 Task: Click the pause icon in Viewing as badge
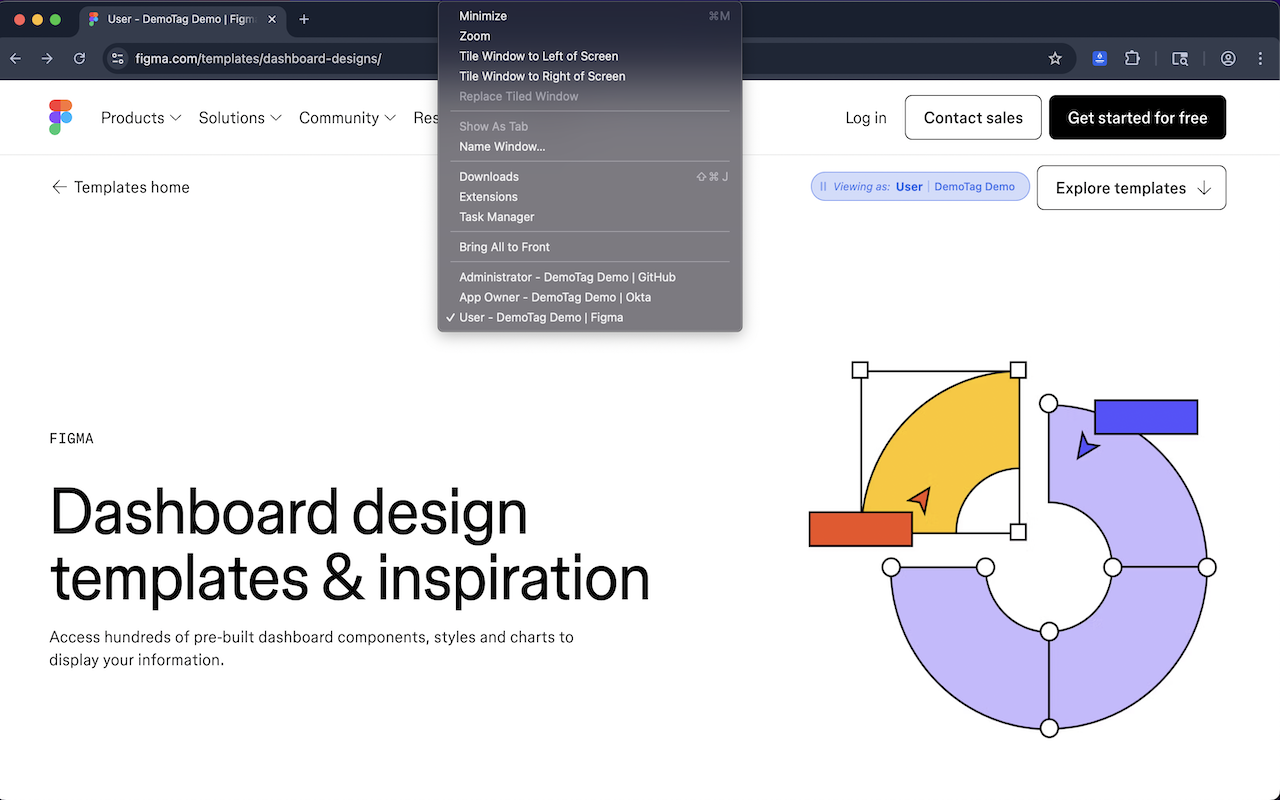[823, 187]
